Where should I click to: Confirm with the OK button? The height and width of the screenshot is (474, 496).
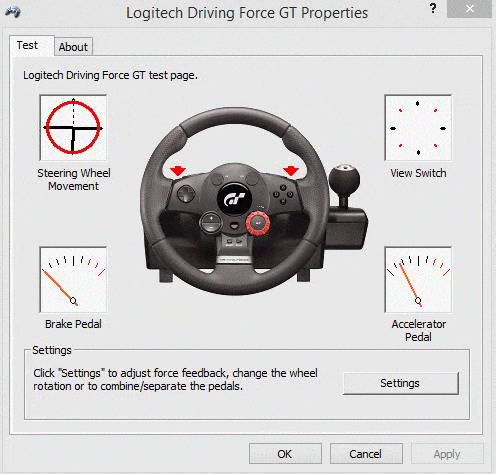pyautogui.click(x=285, y=454)
